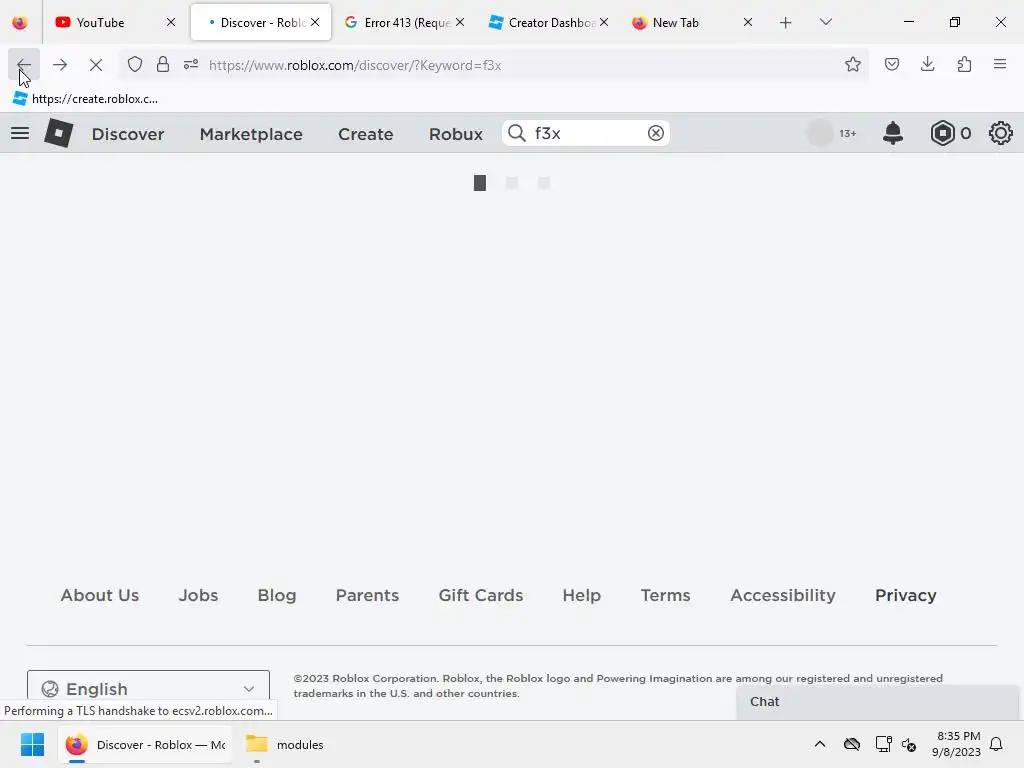Open the modules folder in taskbar

285,744
